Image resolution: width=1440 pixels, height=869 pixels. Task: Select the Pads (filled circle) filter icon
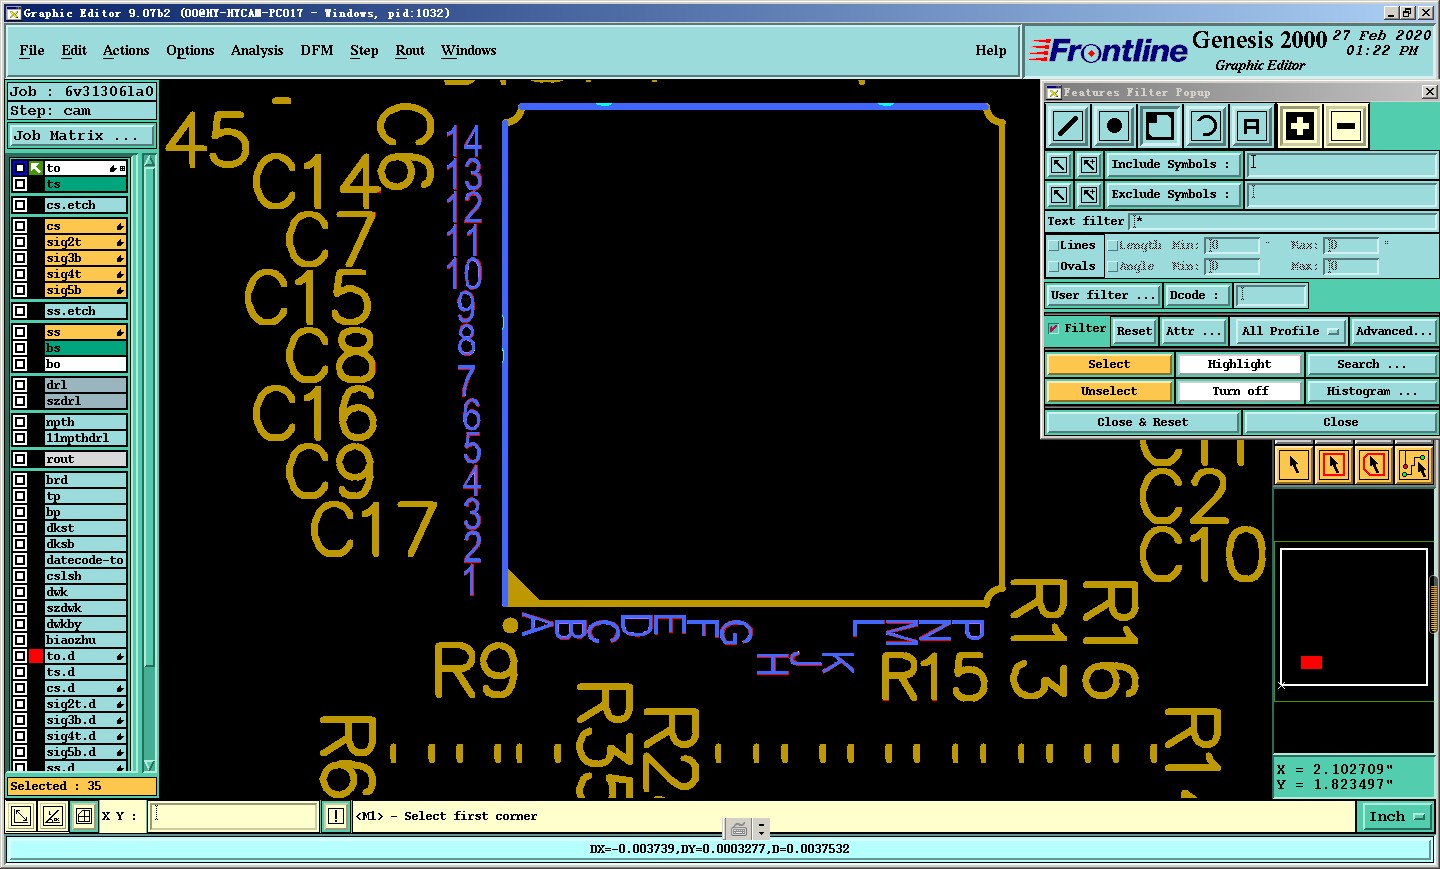(x=1114, y=126)
